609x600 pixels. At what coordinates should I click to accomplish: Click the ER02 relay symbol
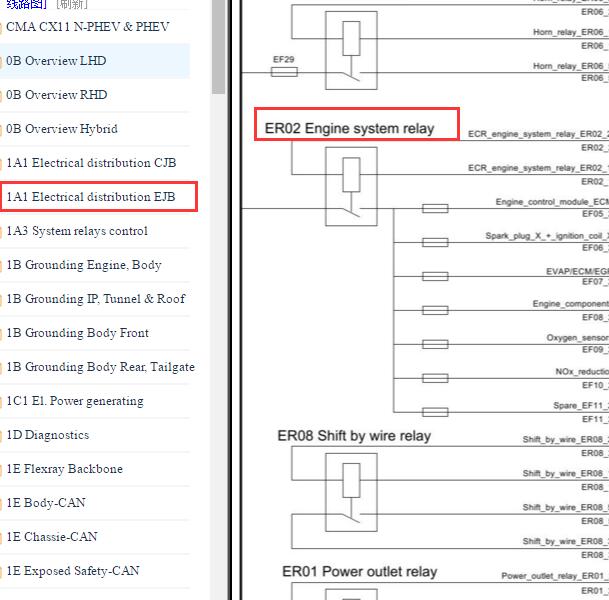[351, 186]
